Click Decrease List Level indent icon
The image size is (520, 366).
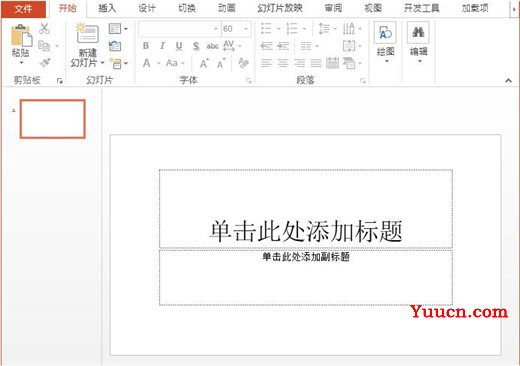266,46
